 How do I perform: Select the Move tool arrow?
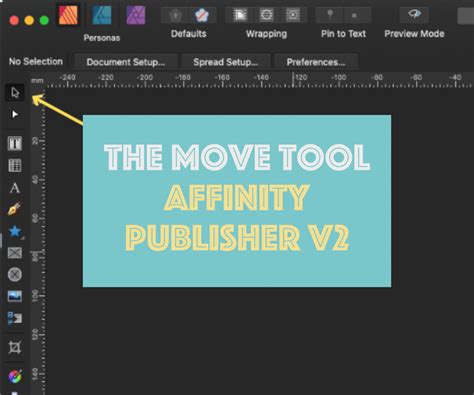point(15,92)
